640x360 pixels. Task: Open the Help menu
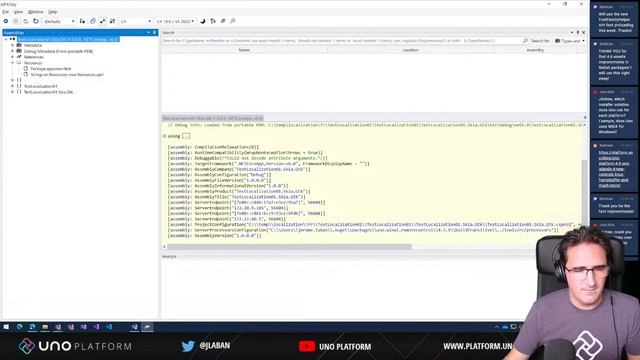coord(53,12)
